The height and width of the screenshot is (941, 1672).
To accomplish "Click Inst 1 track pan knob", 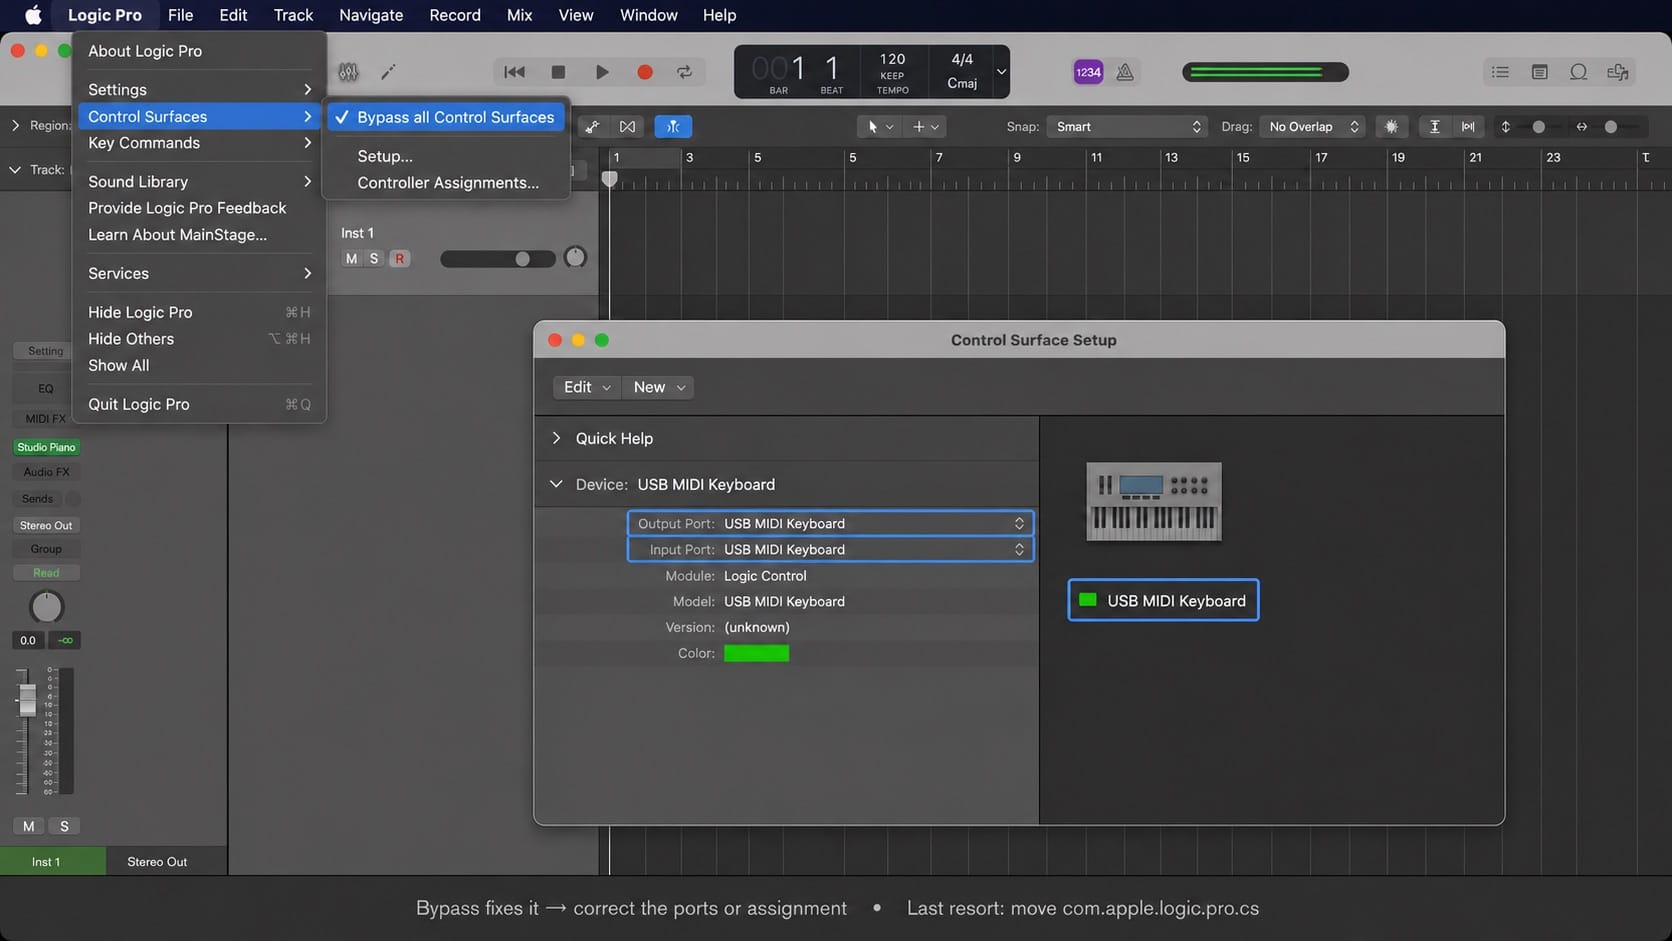I will coord(575,258).
